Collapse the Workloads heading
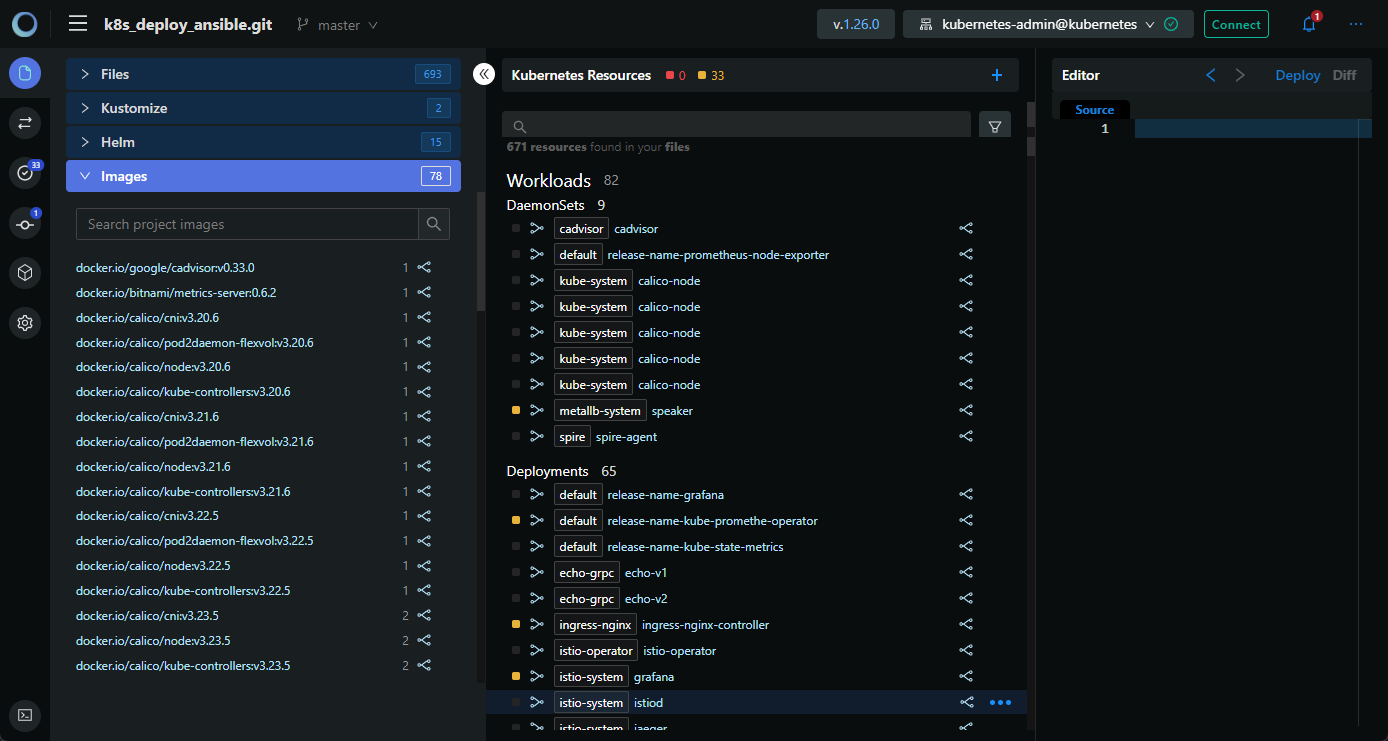Viewport: 1388px width, 741px height. pos(549,181)
